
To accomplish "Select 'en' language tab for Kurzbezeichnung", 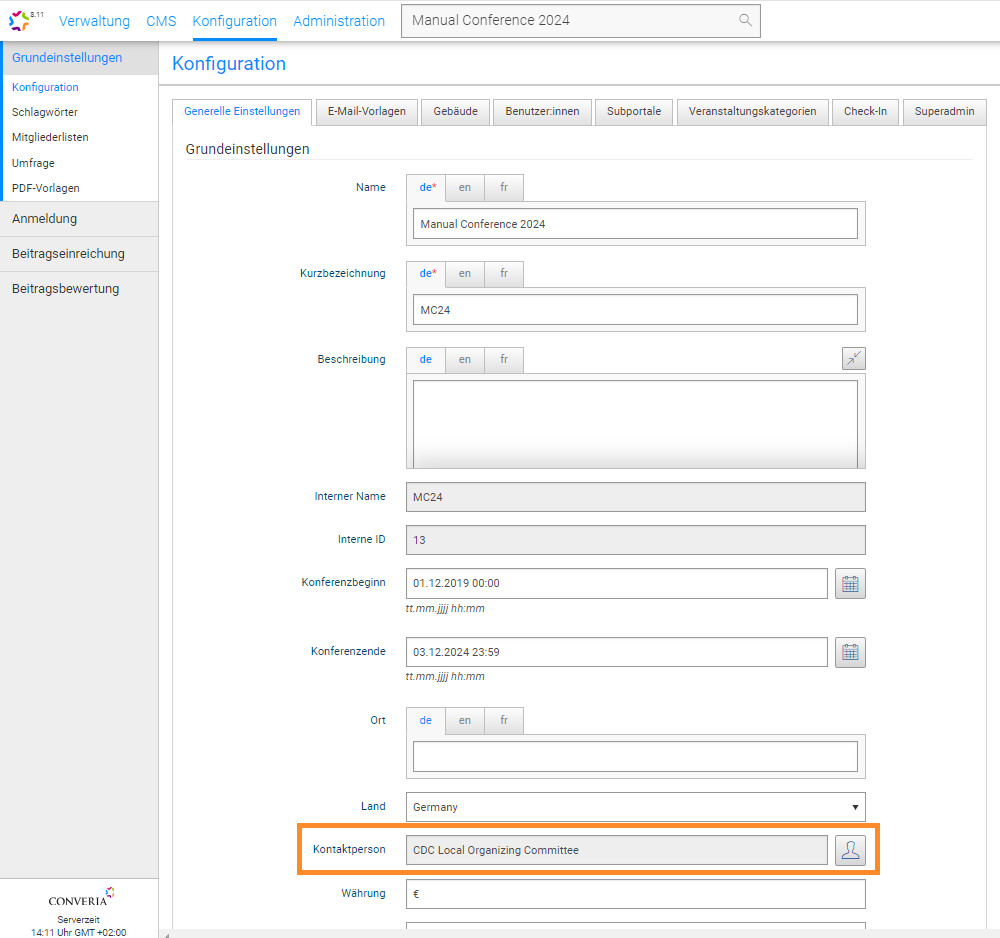I will [465, 274].
